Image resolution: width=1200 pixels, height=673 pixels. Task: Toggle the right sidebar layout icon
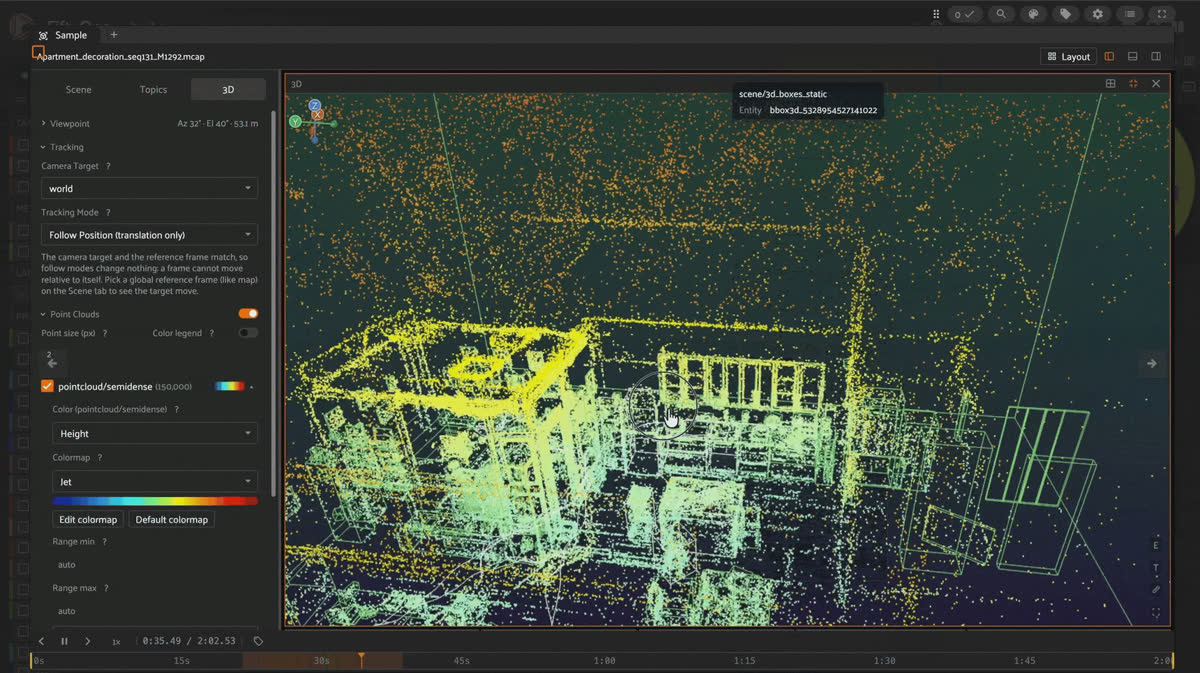(x=1156, y=57)
